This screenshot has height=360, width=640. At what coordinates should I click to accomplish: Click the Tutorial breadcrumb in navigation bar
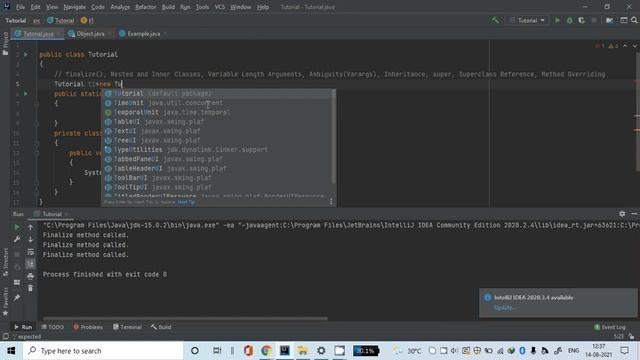click(x=61, y=20)
